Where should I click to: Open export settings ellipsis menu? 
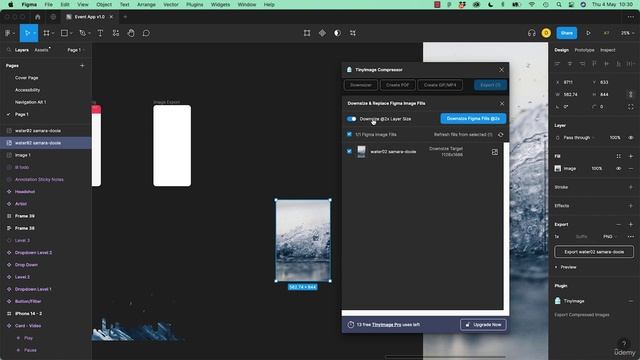pyautogui.click(x=631, y=236)
